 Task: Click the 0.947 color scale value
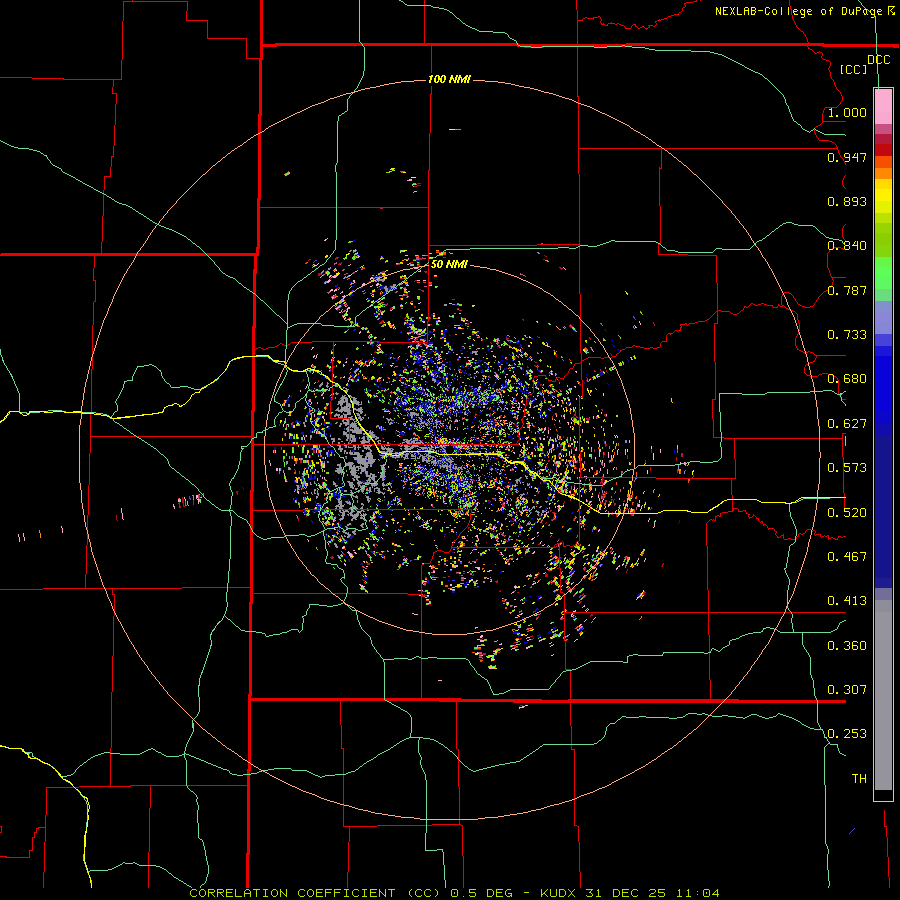click(847, 157)
